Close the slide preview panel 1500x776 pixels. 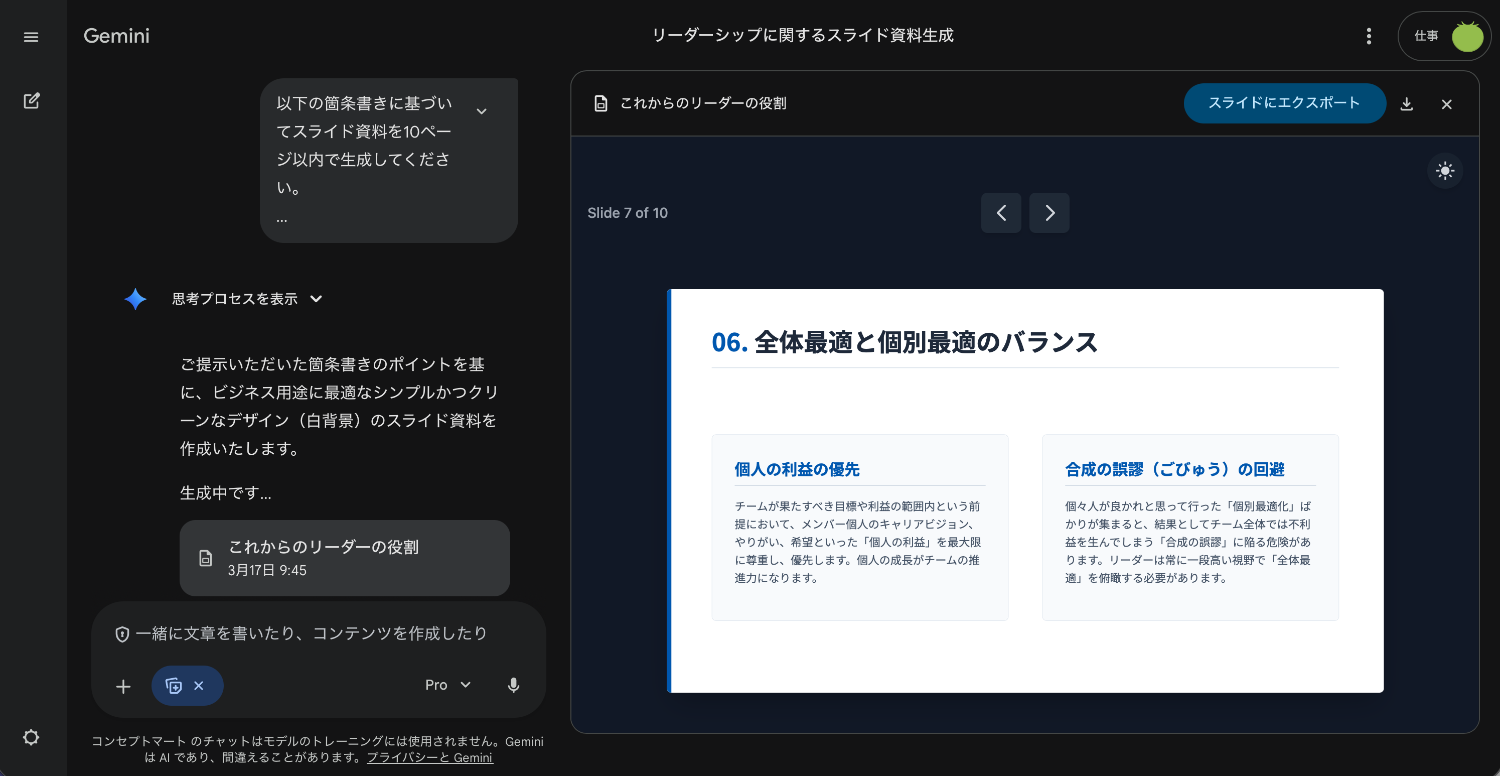click(x=1446, y=104)
